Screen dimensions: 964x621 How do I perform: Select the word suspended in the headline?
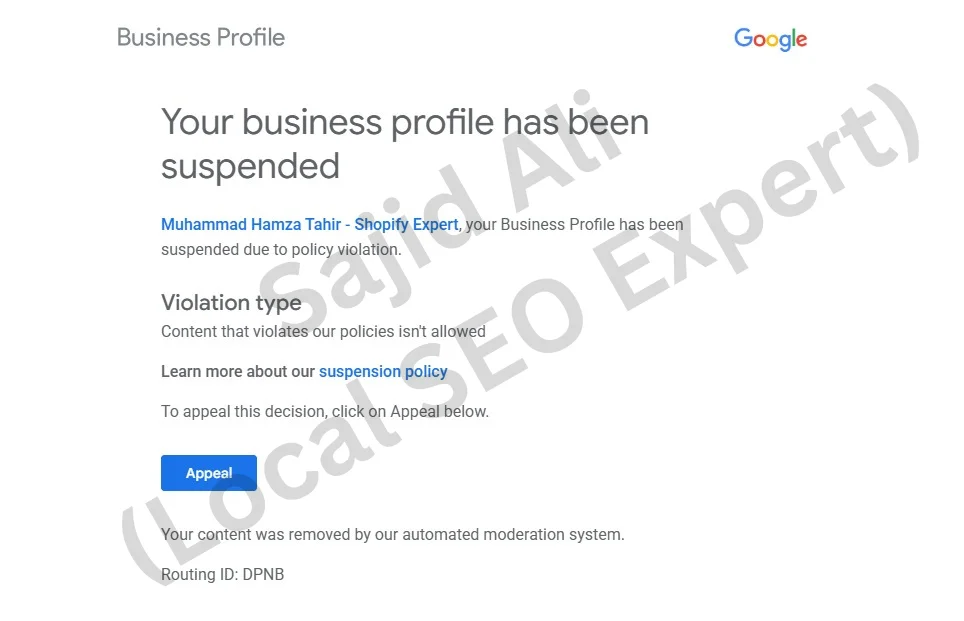coord(249,166)
